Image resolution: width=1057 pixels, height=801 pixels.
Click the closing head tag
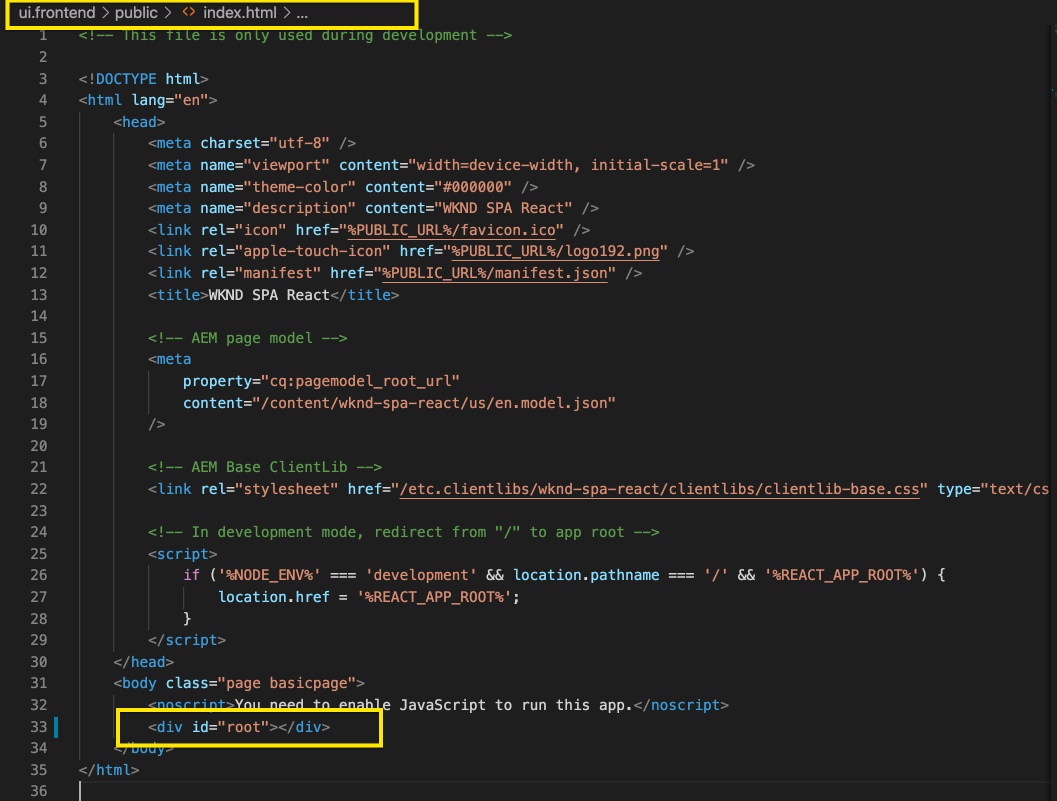tap(144, 662)
